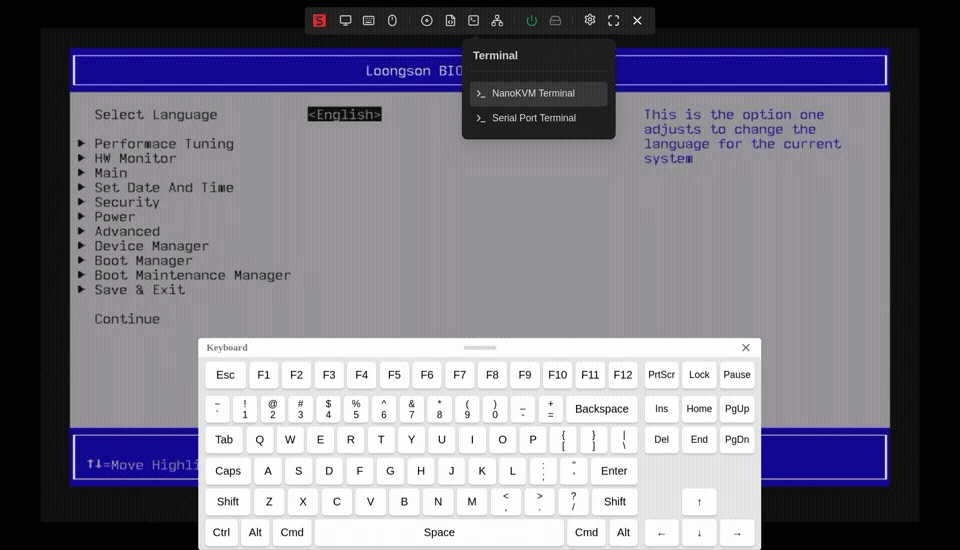Click the F1 key
The image size is (960, 550).
(x=264, y=375)
